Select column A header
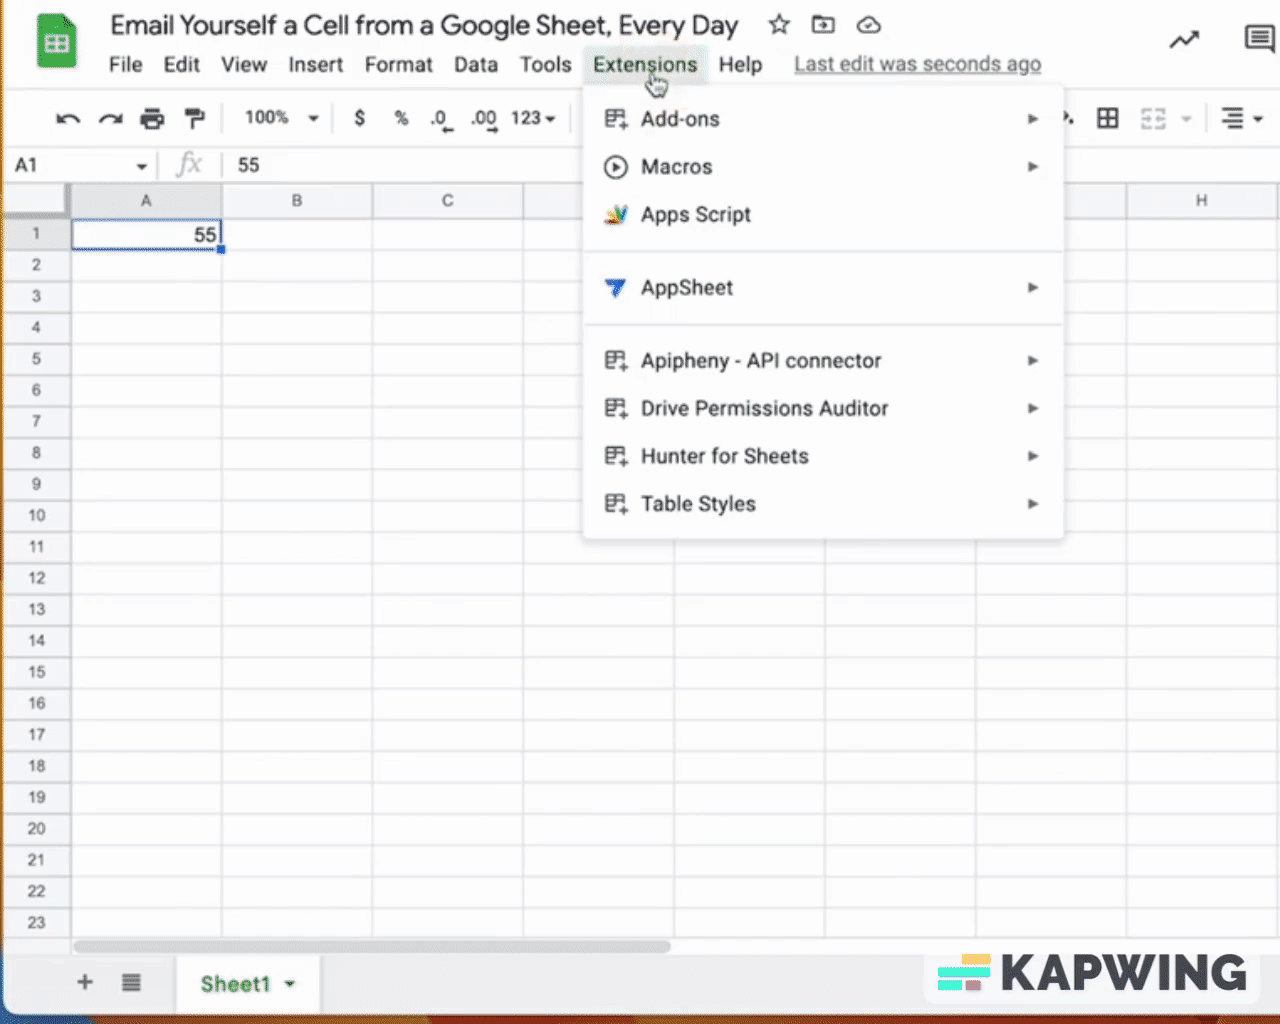The image size is (1280, 1024). point(146,200)
